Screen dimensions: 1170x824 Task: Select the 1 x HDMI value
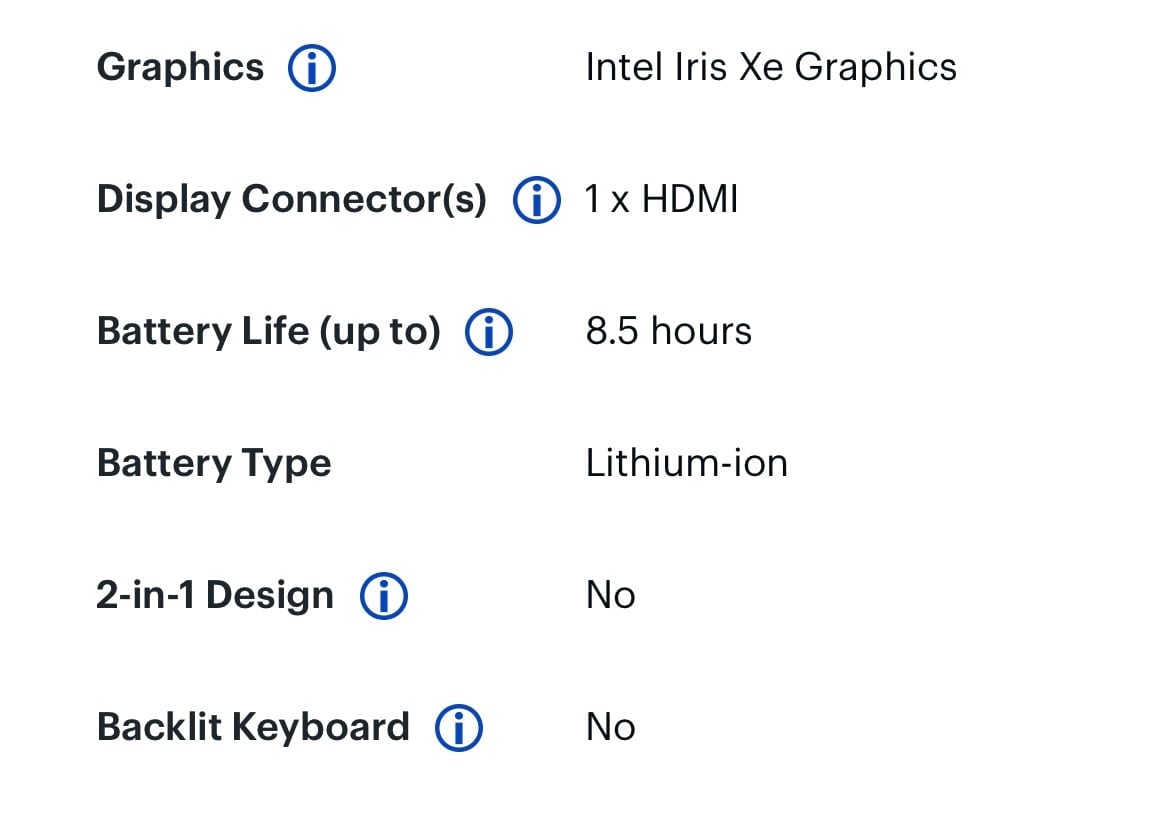tap(662, 199)
